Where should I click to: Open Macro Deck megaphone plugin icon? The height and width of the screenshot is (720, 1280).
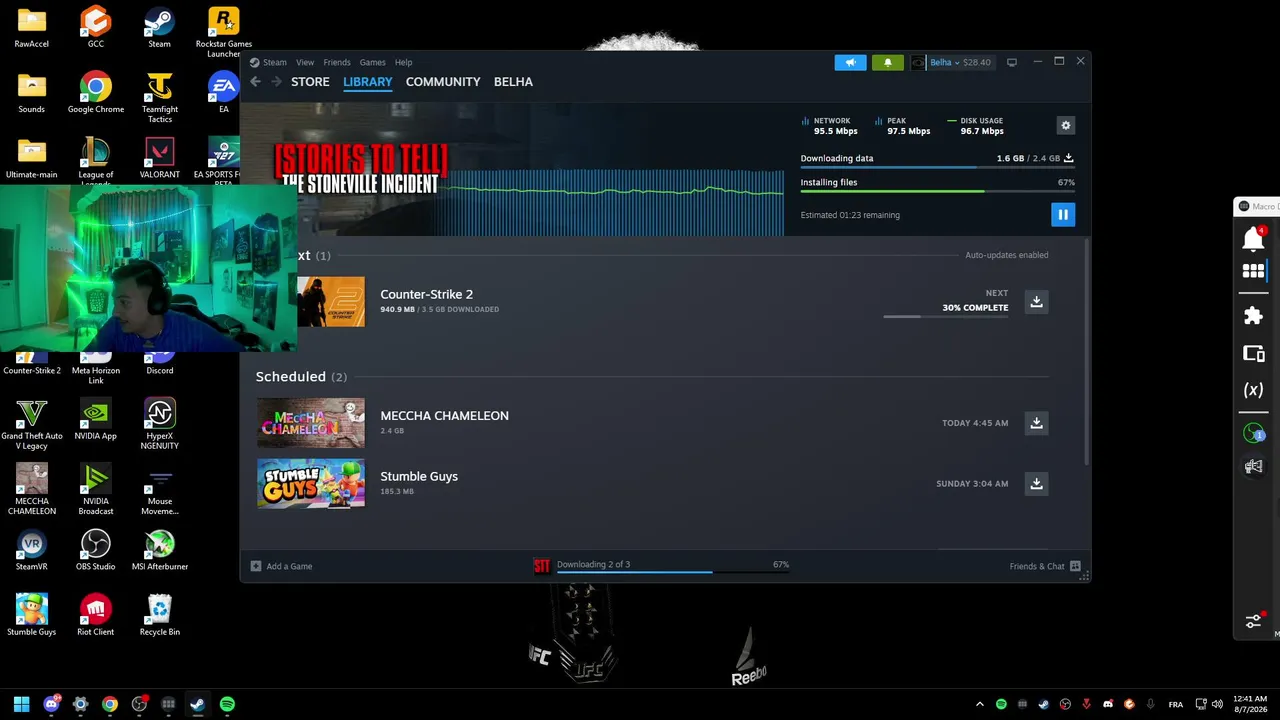1253,466
